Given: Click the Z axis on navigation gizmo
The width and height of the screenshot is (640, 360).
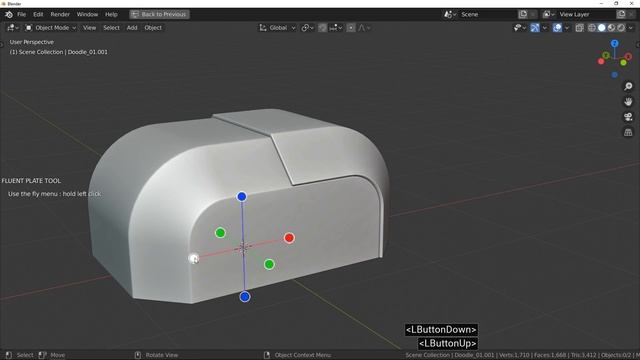Looking at the screenshot, I should (615, 43).
